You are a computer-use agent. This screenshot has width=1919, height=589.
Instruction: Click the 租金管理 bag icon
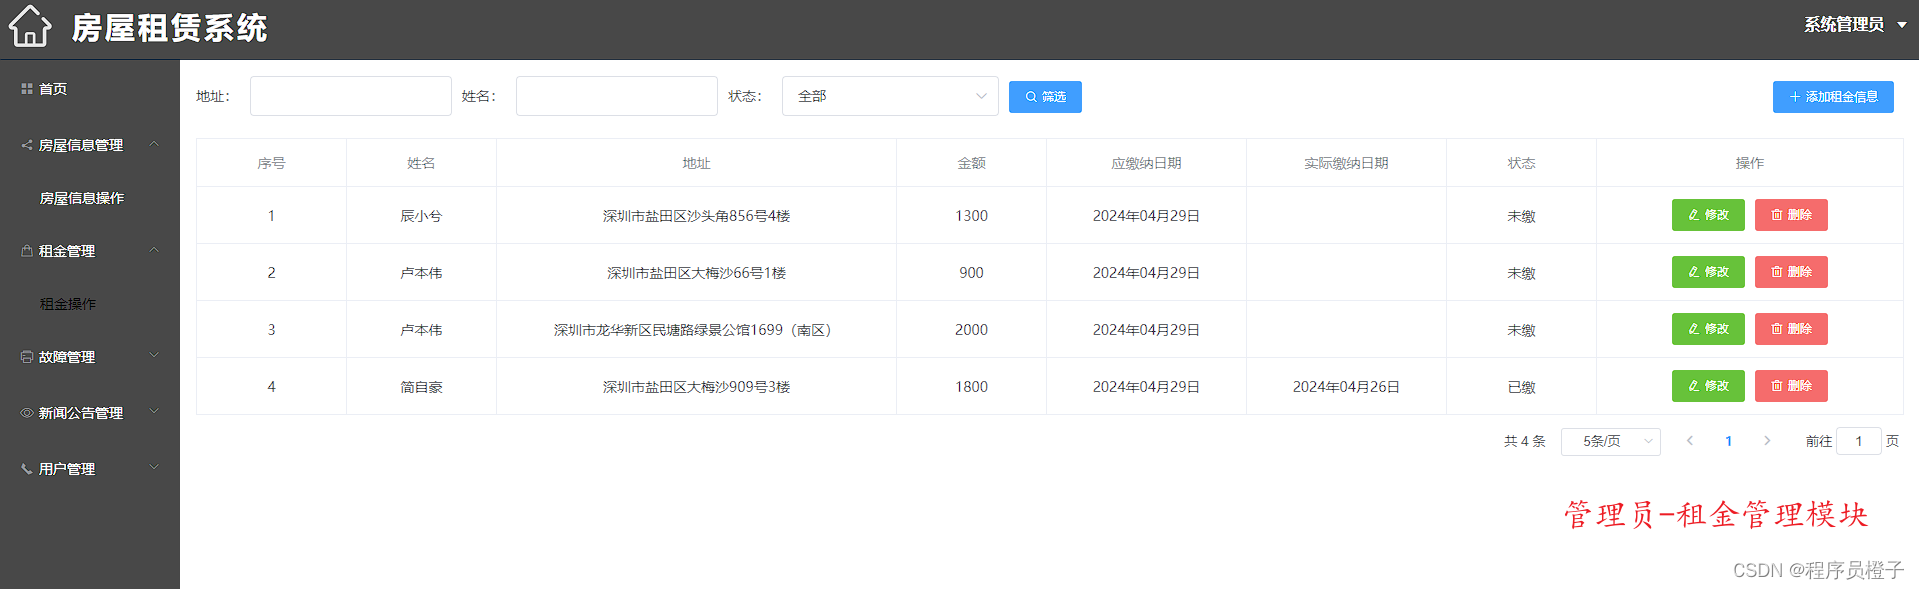(27, 251)
